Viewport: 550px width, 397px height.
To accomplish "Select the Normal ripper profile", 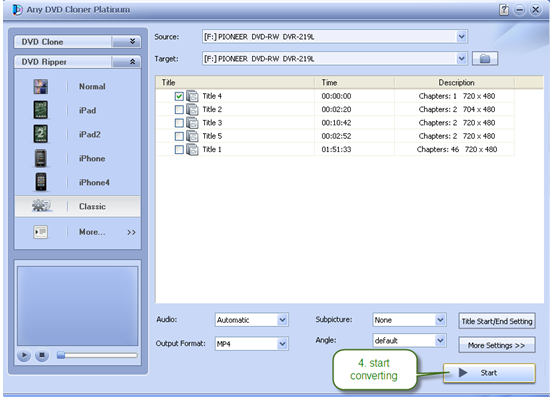I will (x=78, y=87).
